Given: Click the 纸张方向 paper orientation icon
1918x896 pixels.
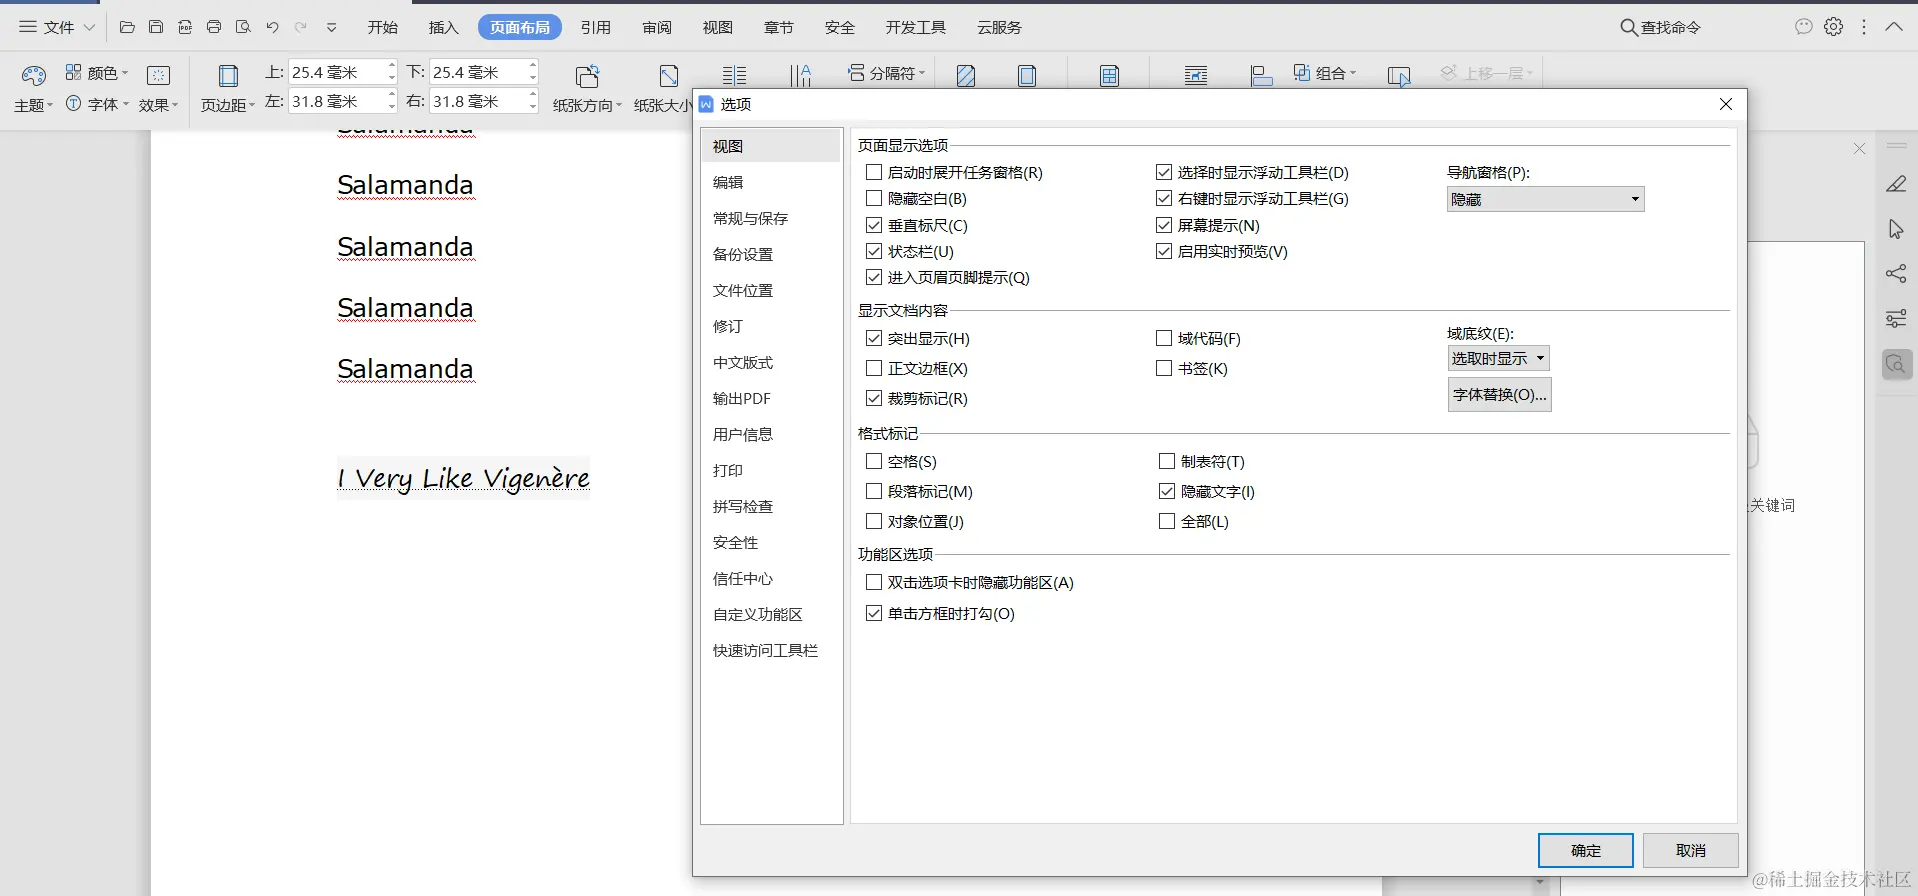Looking at the screenshot, I should 588,75.
